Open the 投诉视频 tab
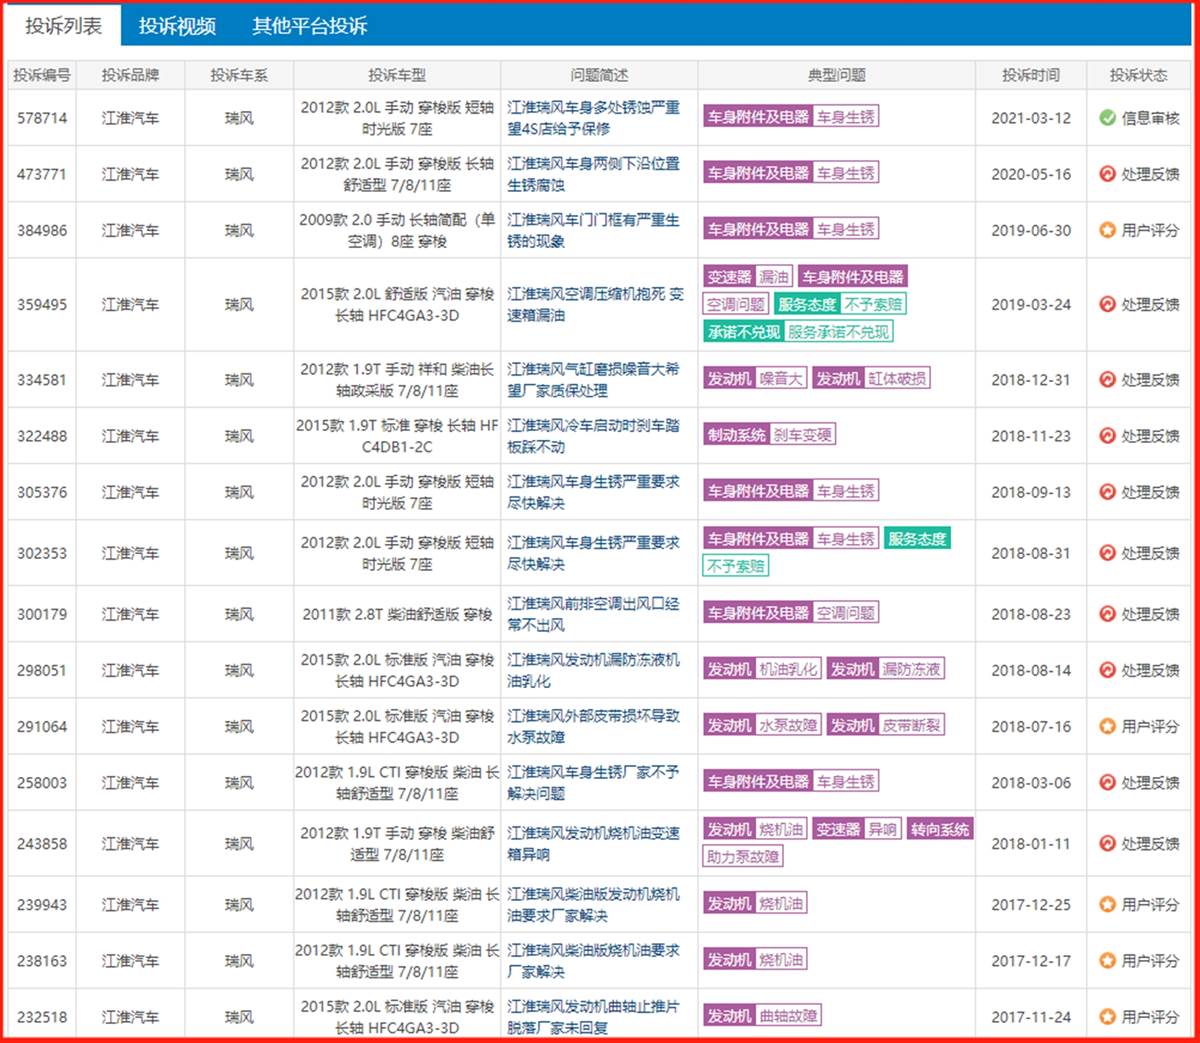Screen dimensions: 1200x1043 click(177, 26)
